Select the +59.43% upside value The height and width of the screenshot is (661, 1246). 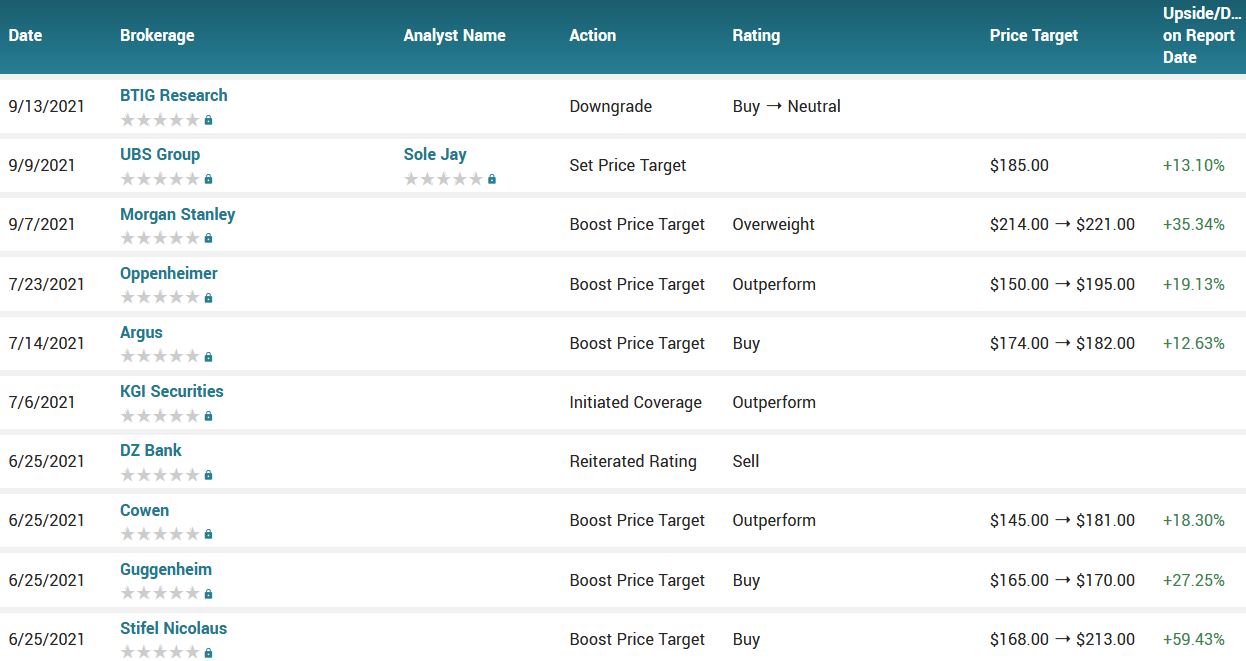(x=1194, y=639)
